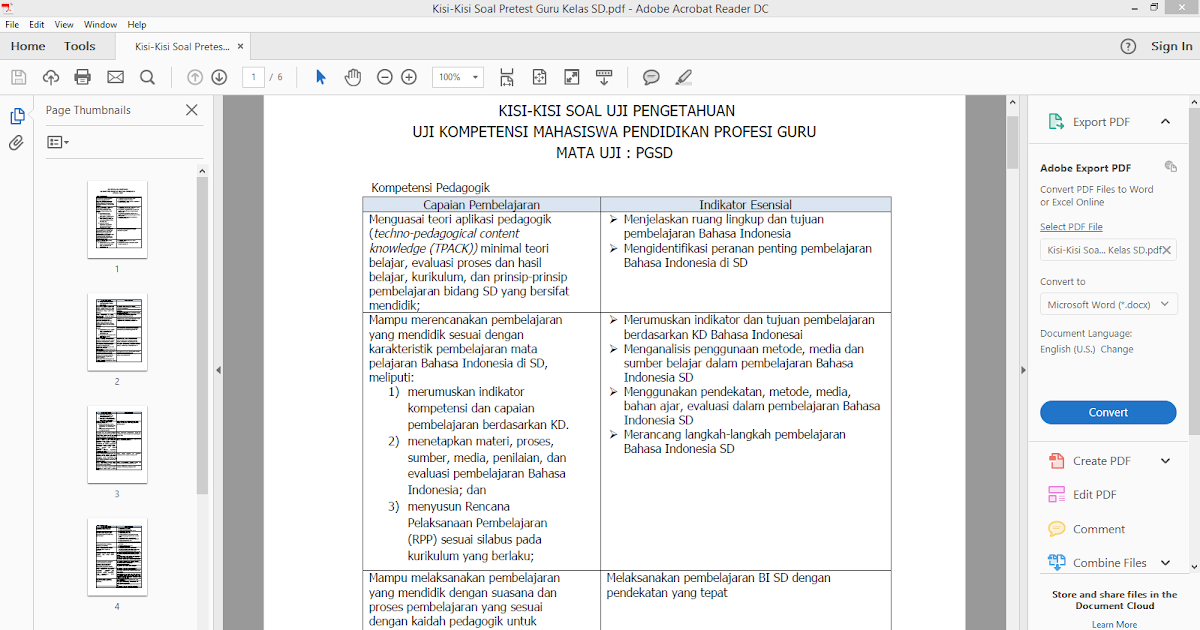This screenshot has width=1200, height=630.
Task: Click the Find (search) icon
Action: coord(146,76)
